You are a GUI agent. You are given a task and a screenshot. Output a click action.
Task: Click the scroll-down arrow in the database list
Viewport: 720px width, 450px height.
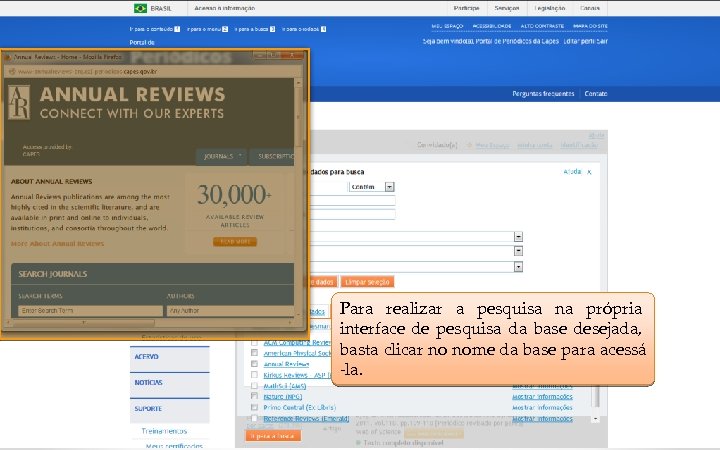(596, 418)
